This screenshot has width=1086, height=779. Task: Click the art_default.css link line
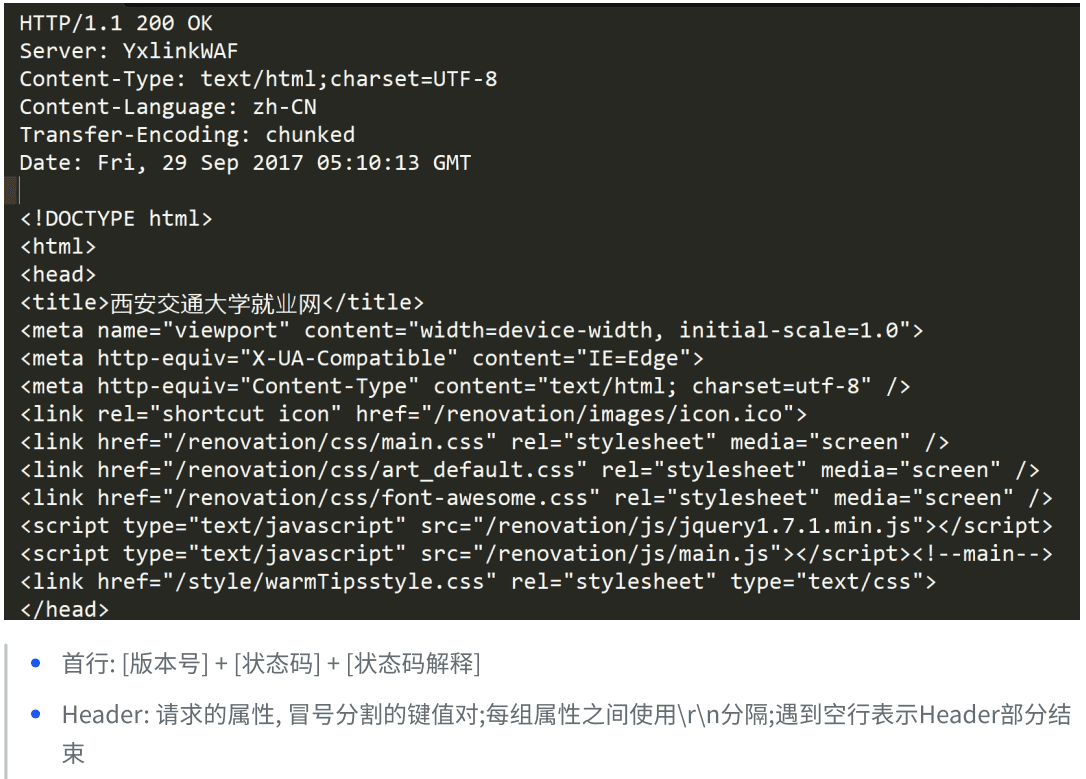[x=530, y=469]
